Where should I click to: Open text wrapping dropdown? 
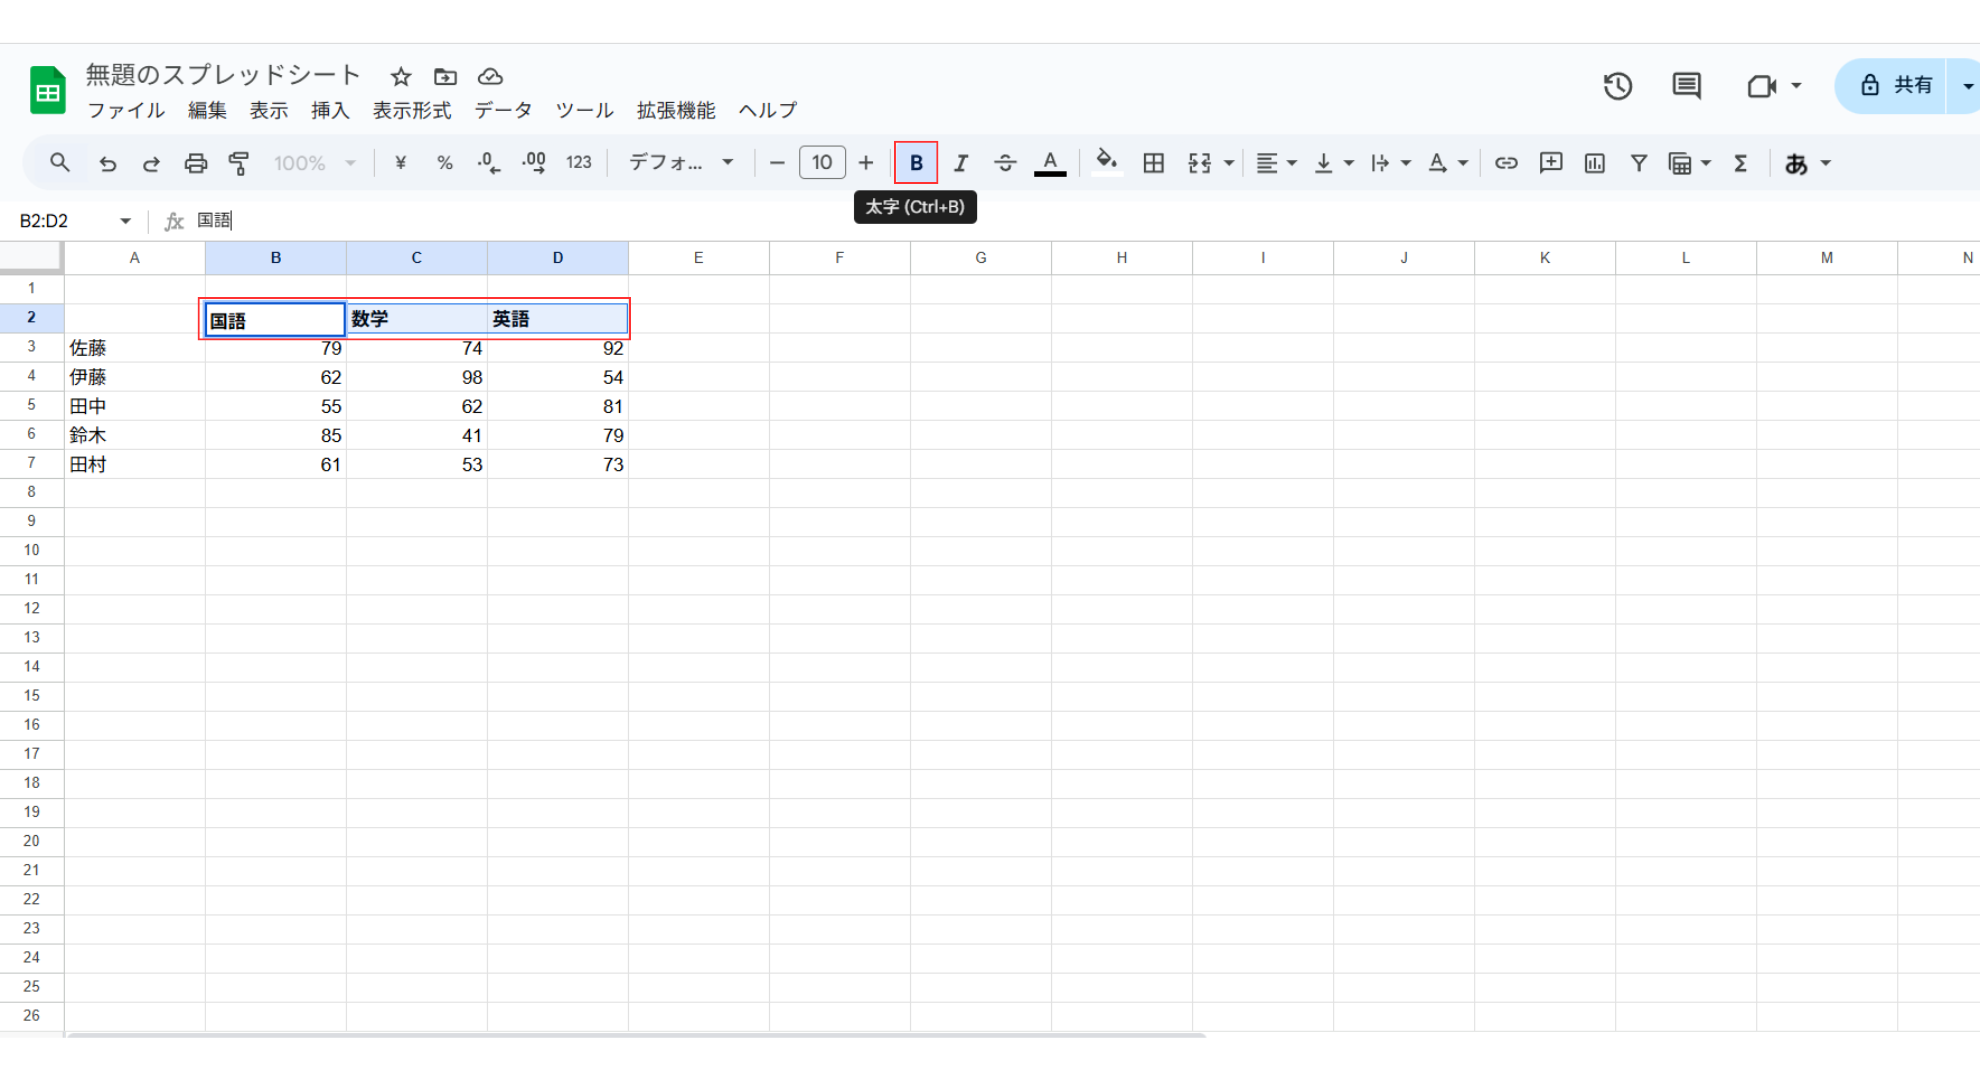coord(1391,163)
